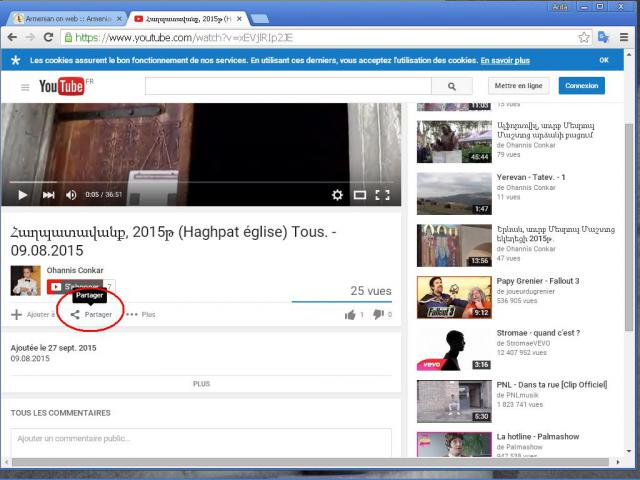Open the Plus more-actions menu

[141, 314]
